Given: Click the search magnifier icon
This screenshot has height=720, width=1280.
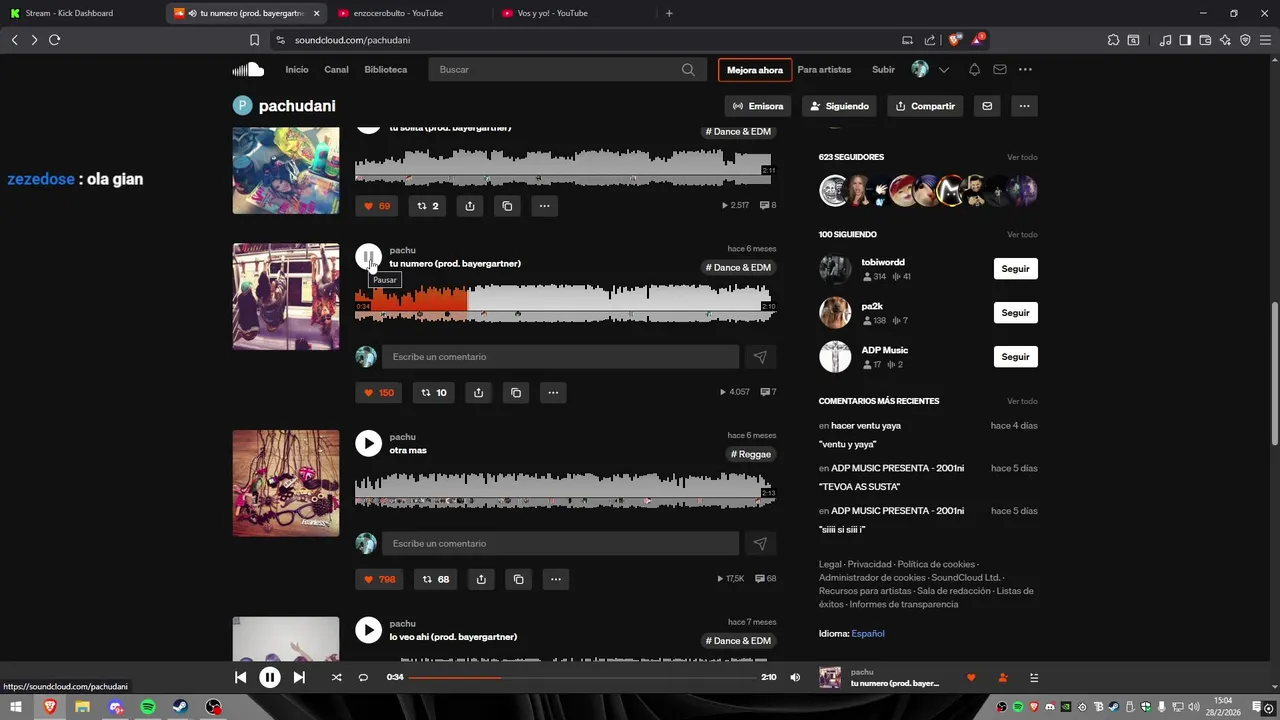Looking at the screenshot, I should 688,69.
